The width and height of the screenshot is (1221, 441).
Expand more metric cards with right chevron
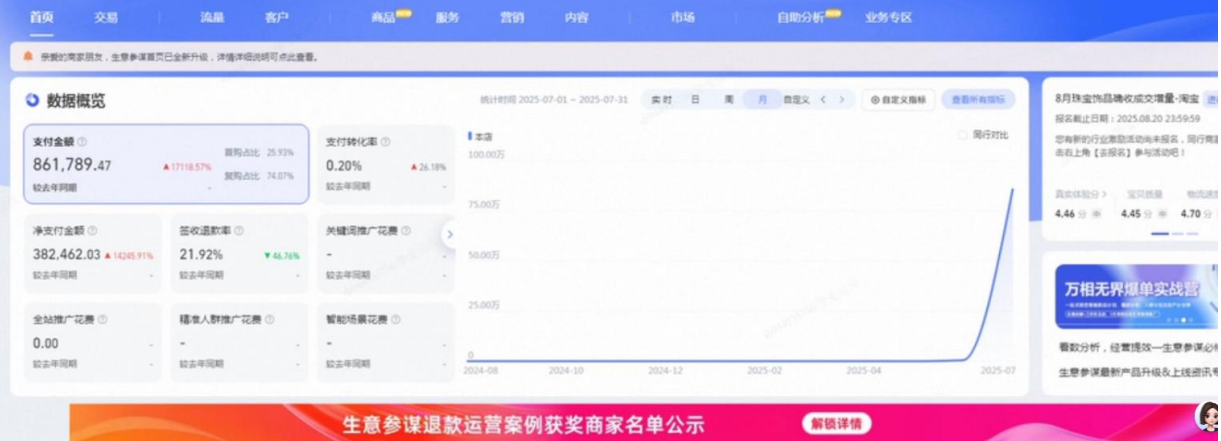(x=449, y=234)
